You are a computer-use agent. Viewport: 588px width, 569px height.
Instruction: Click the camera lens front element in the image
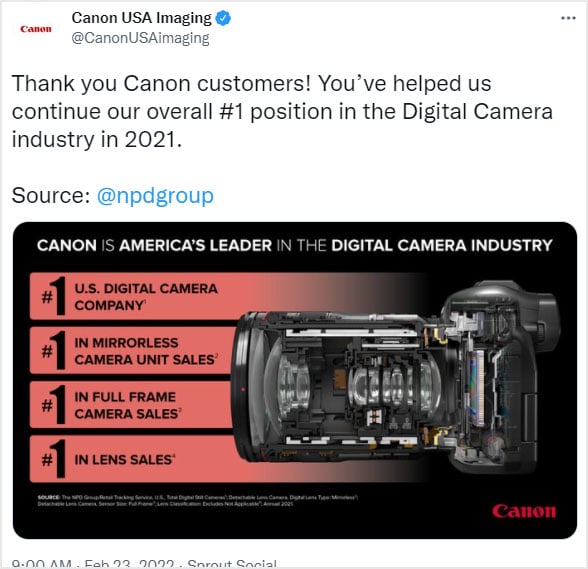[x=255, y=386]
